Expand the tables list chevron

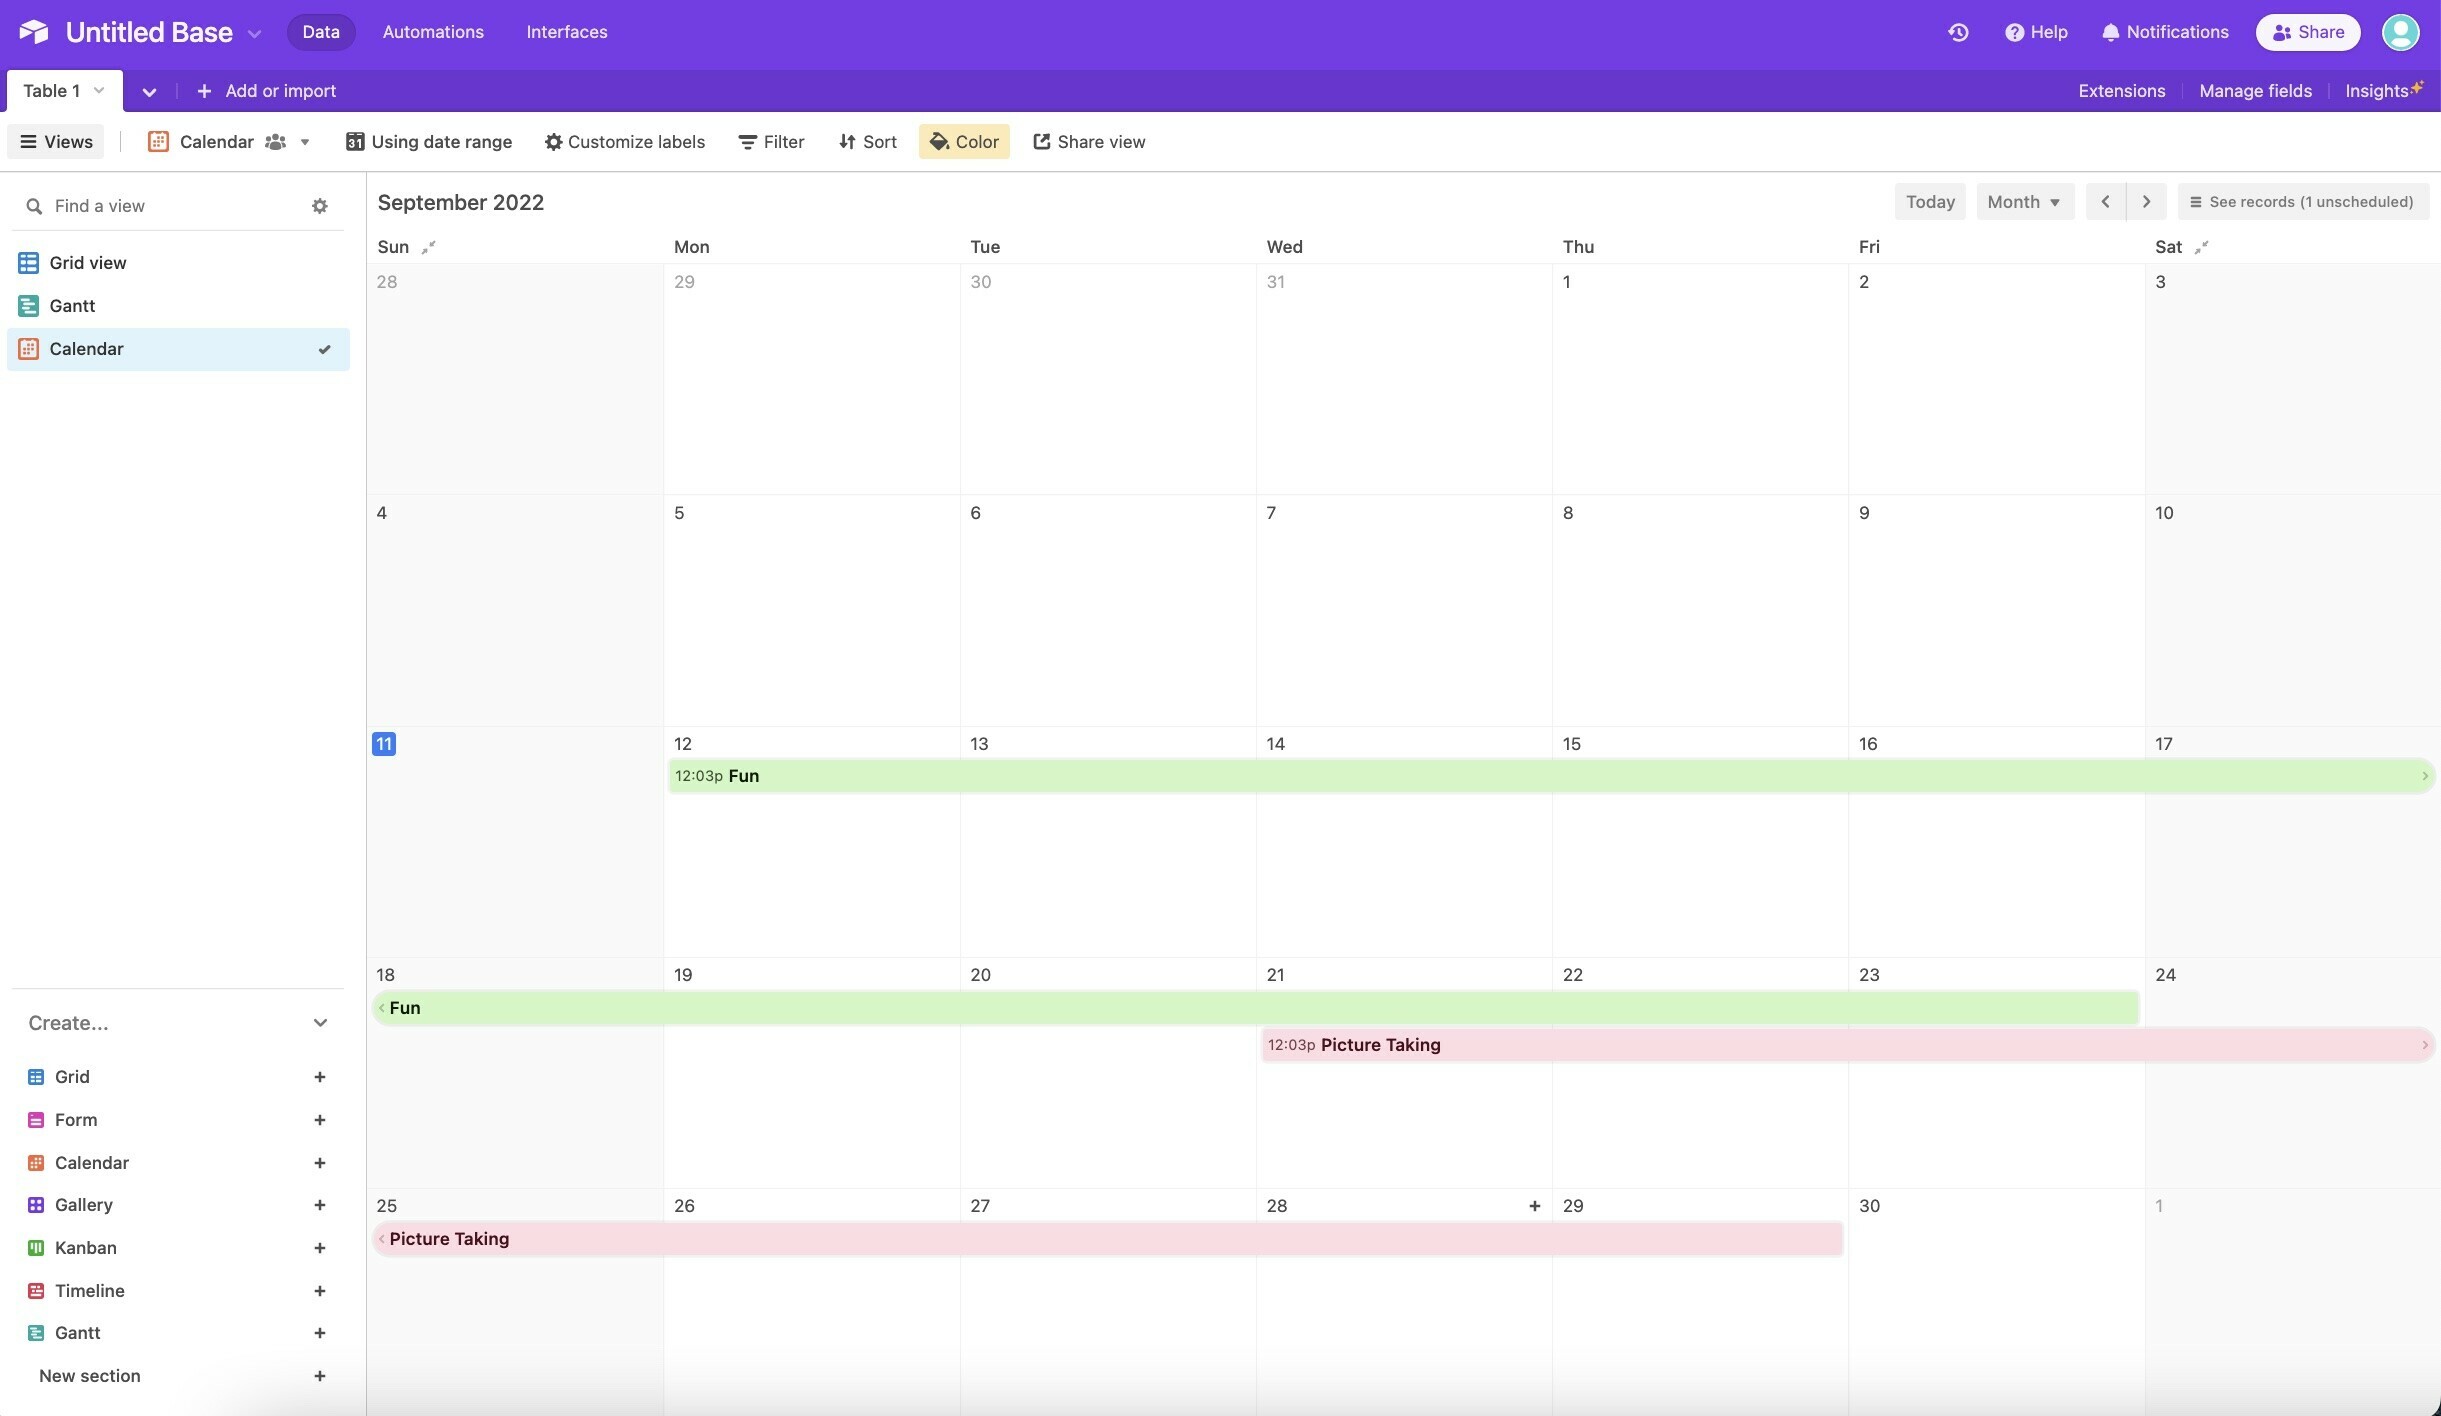pos(149,92)
